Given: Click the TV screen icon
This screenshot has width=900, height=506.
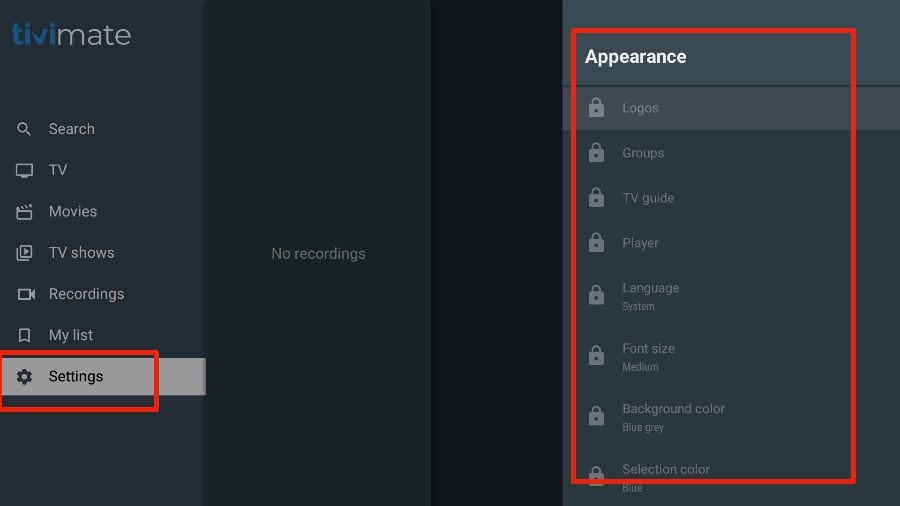Looking at the screenshot, I should click(25, 171).
